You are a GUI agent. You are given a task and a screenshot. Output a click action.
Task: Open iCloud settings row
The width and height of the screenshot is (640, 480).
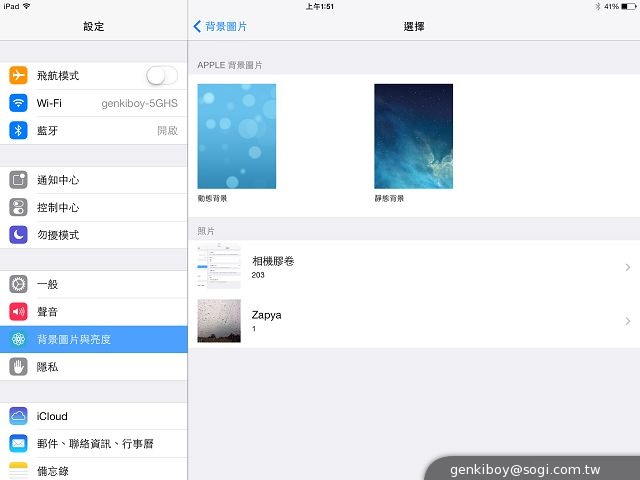(93, 416)
